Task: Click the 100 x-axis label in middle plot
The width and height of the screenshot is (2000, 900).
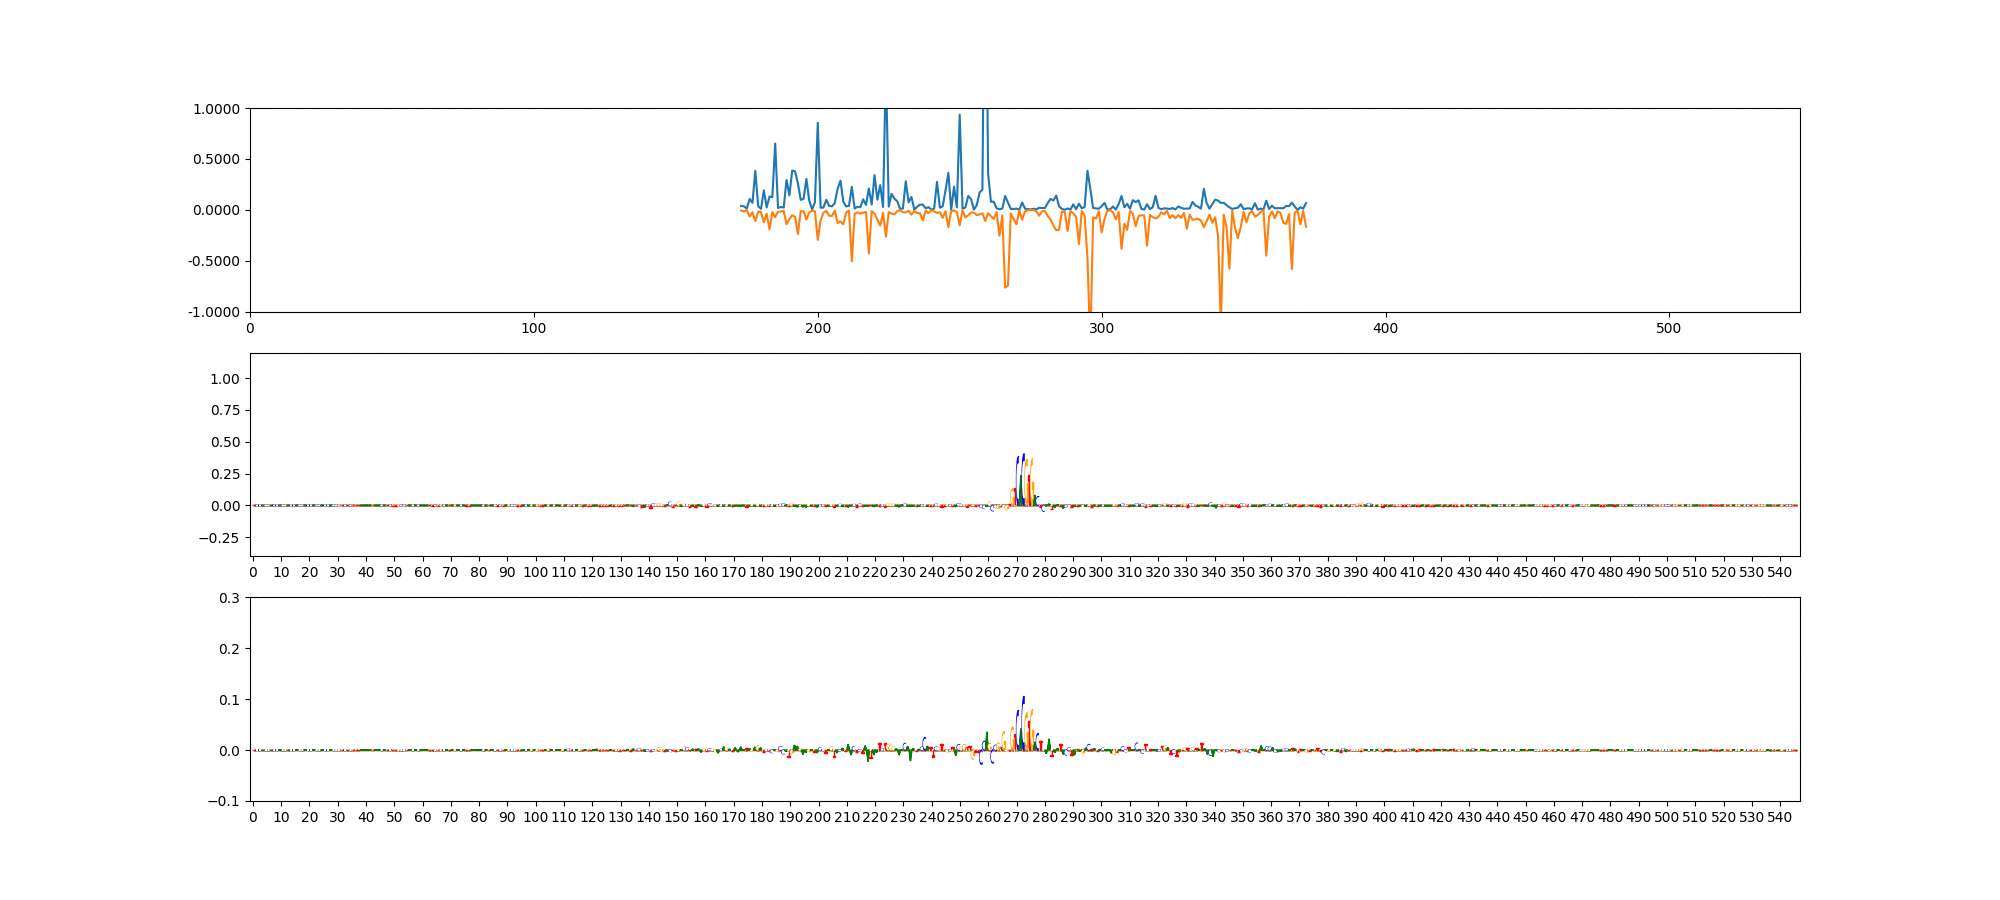Action: point(535,572)
